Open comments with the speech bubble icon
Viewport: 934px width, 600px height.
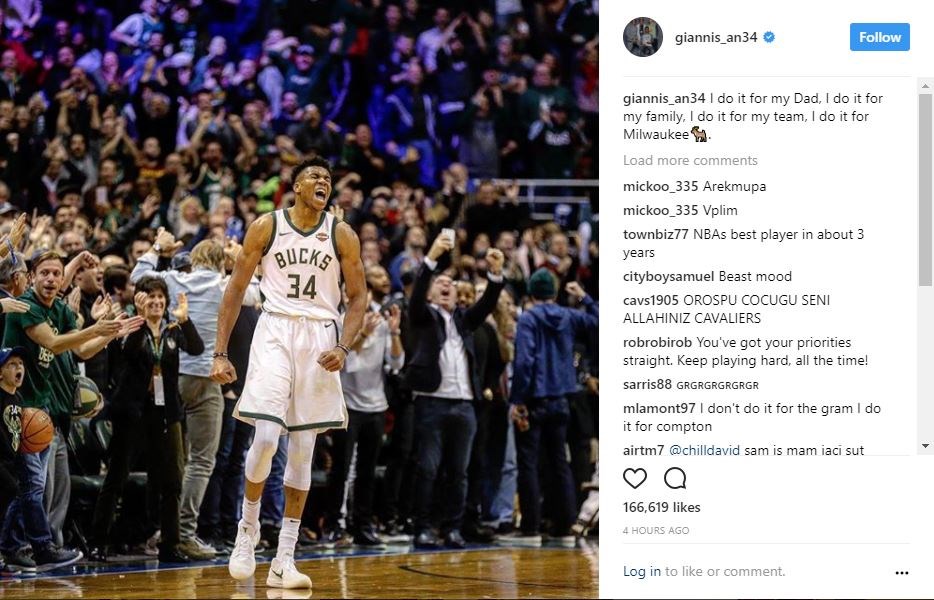click(675, 478)
